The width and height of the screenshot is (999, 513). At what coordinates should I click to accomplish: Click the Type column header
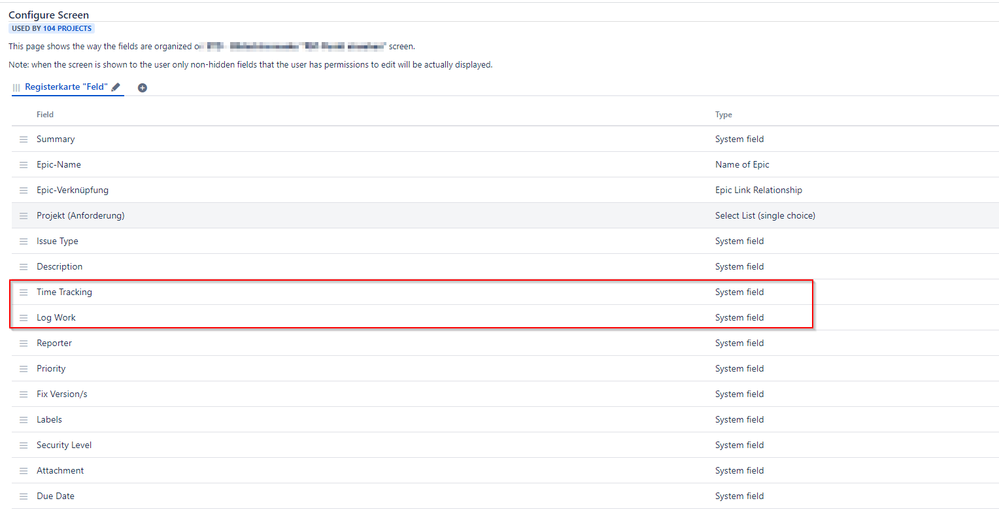pos(724,115)
